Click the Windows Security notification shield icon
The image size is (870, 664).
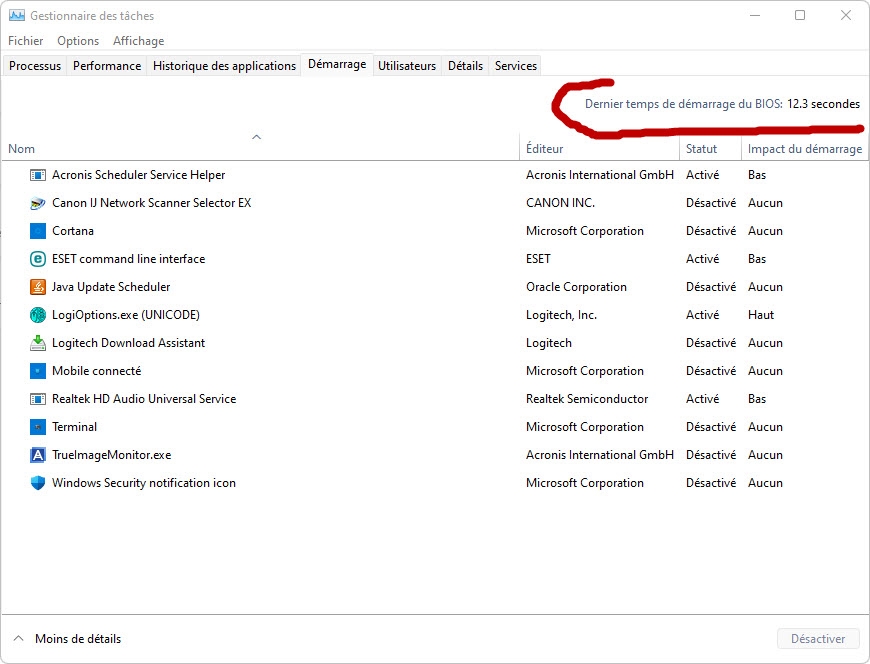[38, 483]
